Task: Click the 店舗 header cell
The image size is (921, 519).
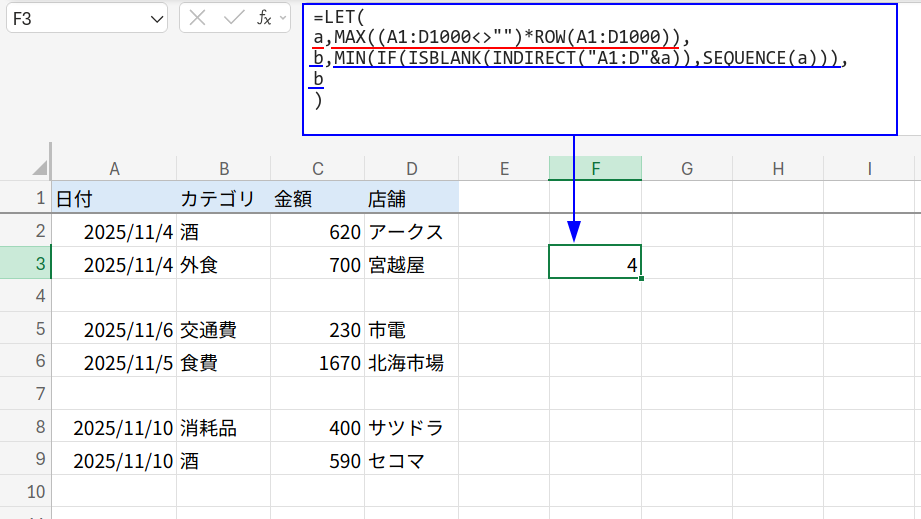Action: point(412,198)
